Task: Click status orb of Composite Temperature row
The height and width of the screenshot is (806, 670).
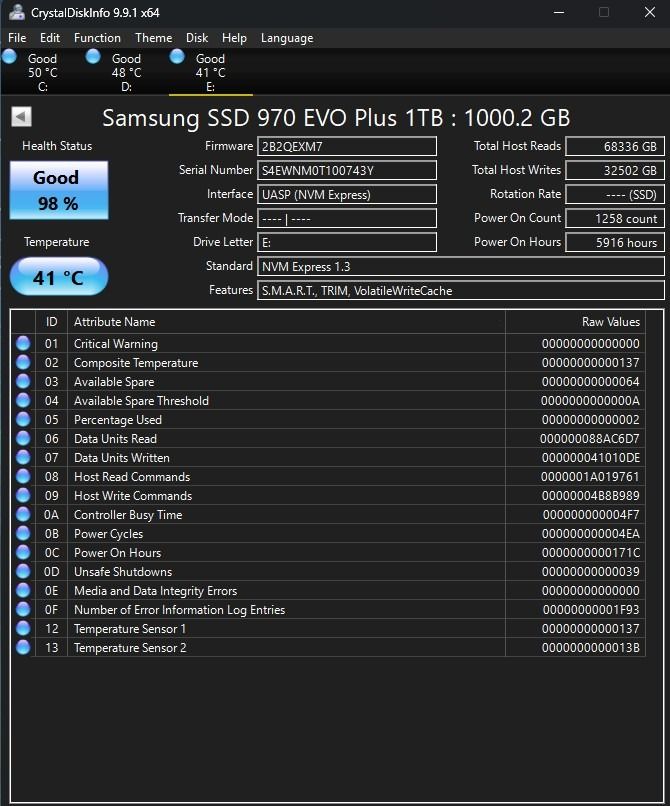Action: [x=23, y=362]
